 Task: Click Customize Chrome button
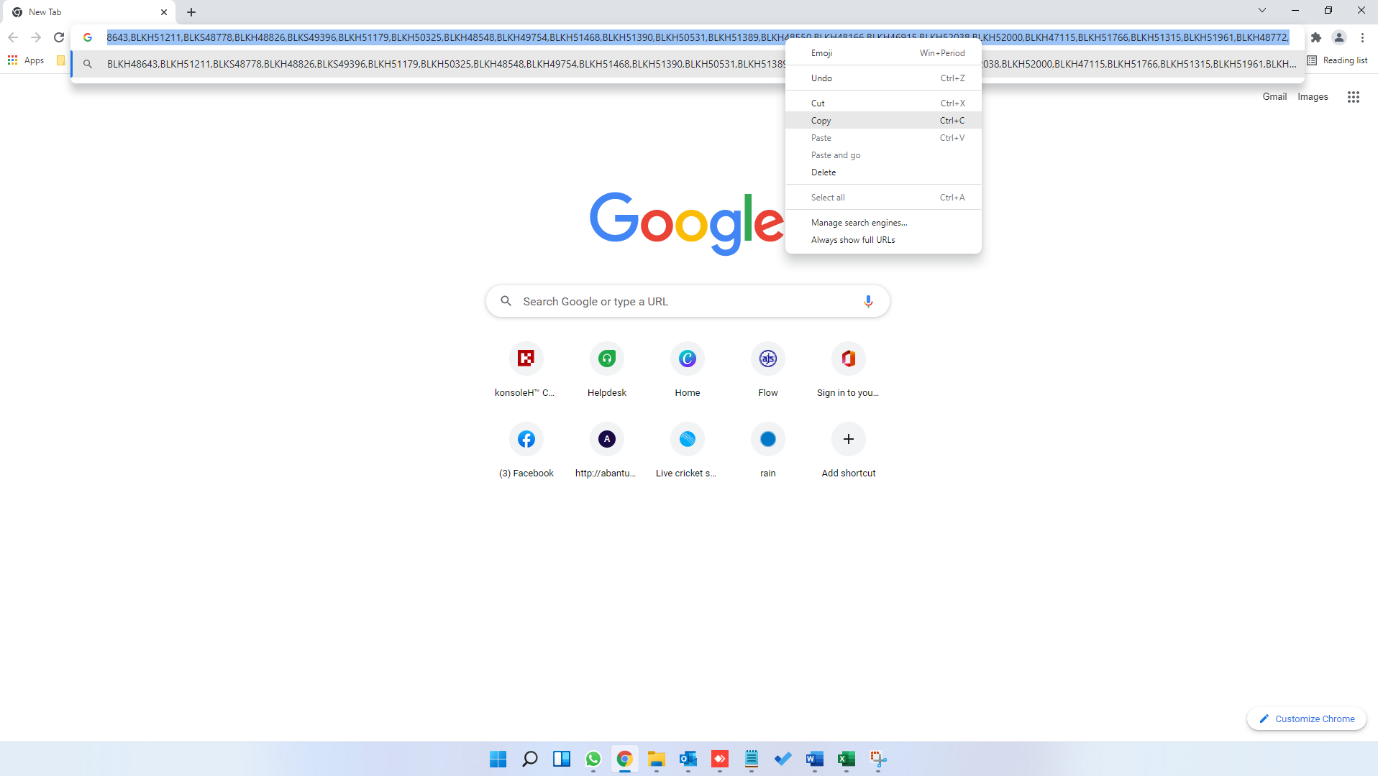[x=1307, y=718]
